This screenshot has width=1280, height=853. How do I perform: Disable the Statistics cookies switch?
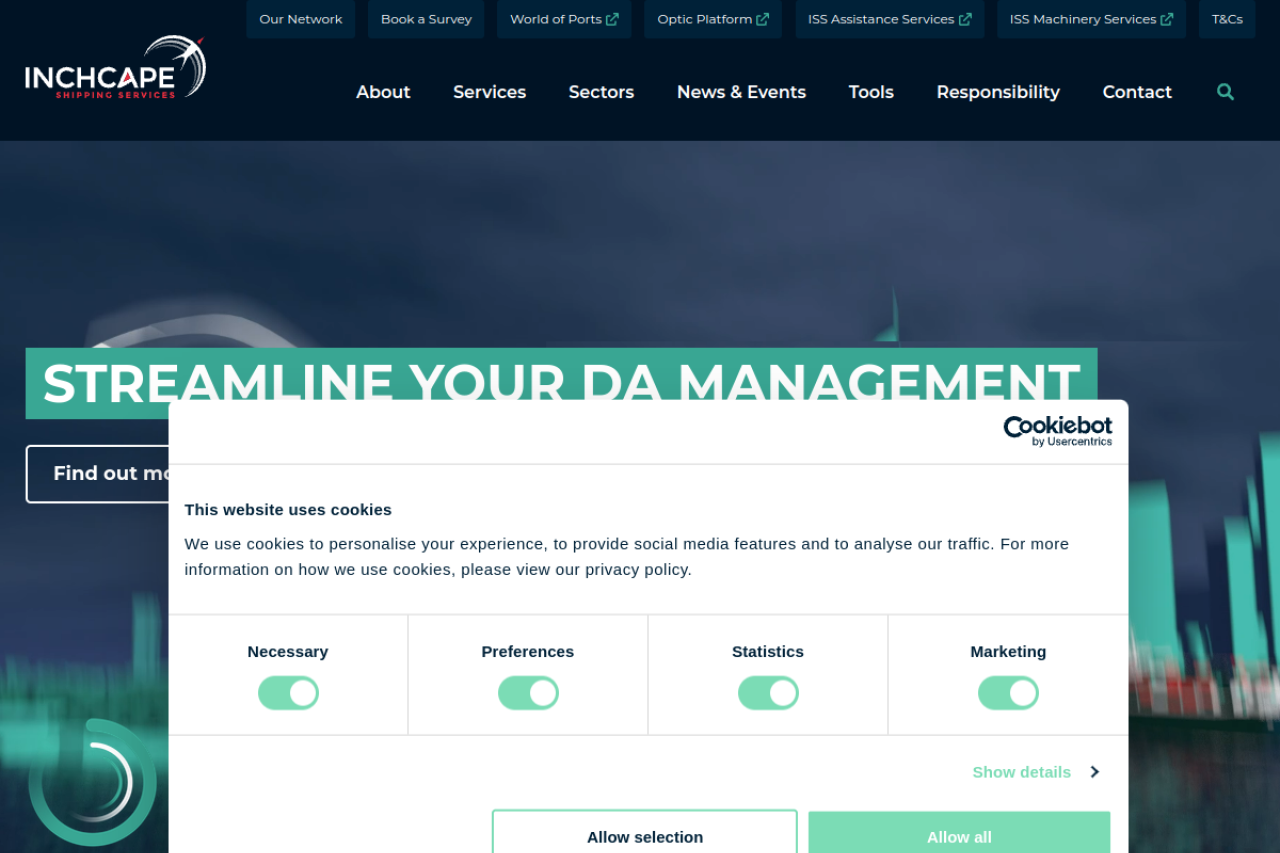pos(768,693)
